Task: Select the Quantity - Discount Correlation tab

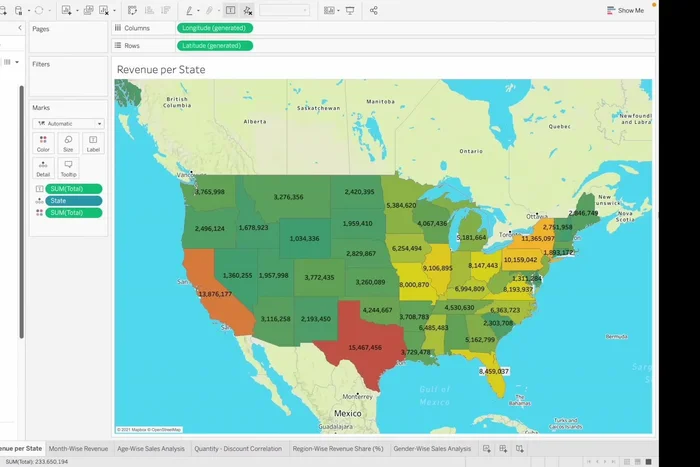Action: pyautogui.click(x=237, y=449)
